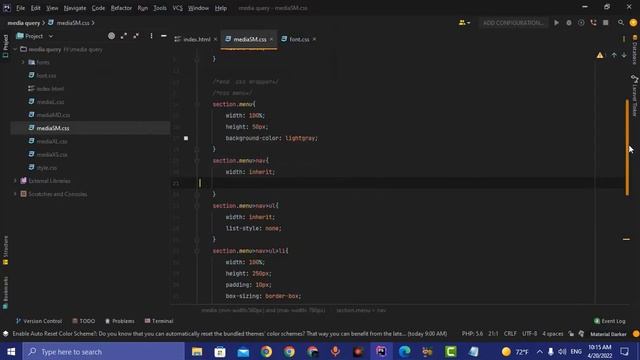Open editor tabs three-dot options
The image size is (640, 360).
tap(623, 39)
